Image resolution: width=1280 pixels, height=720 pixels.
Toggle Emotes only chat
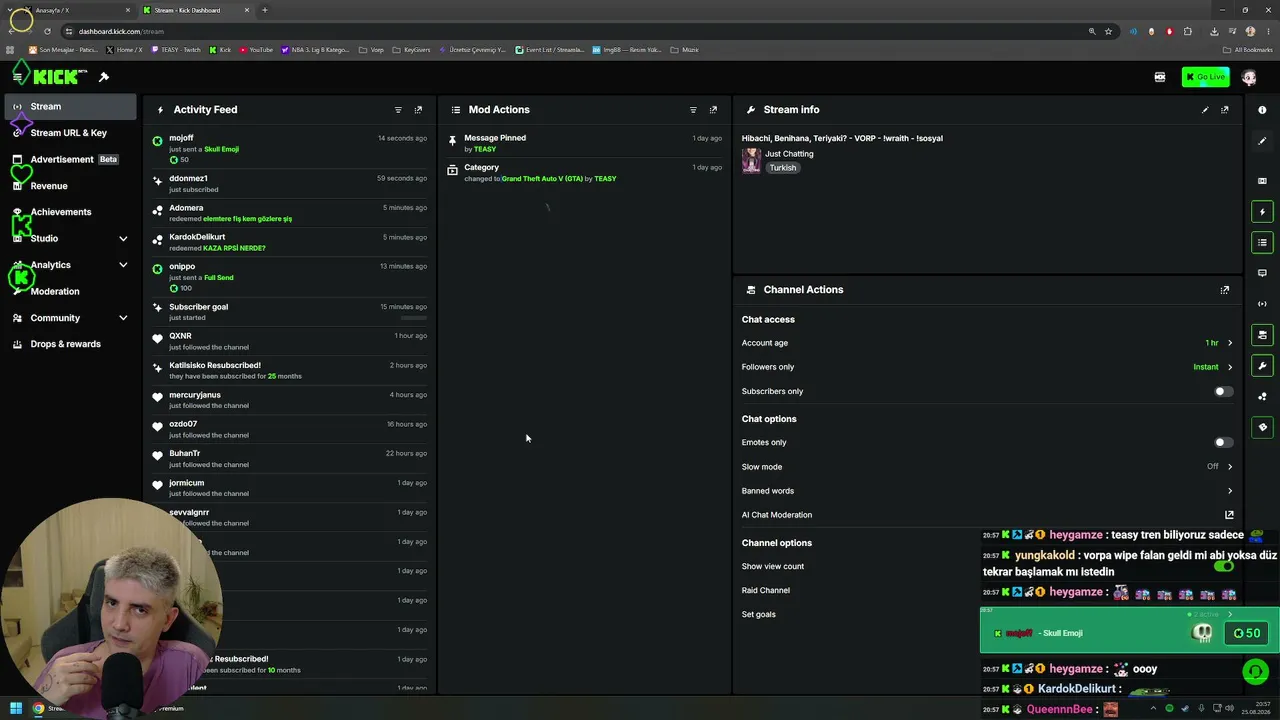(x=1223, y=442)
